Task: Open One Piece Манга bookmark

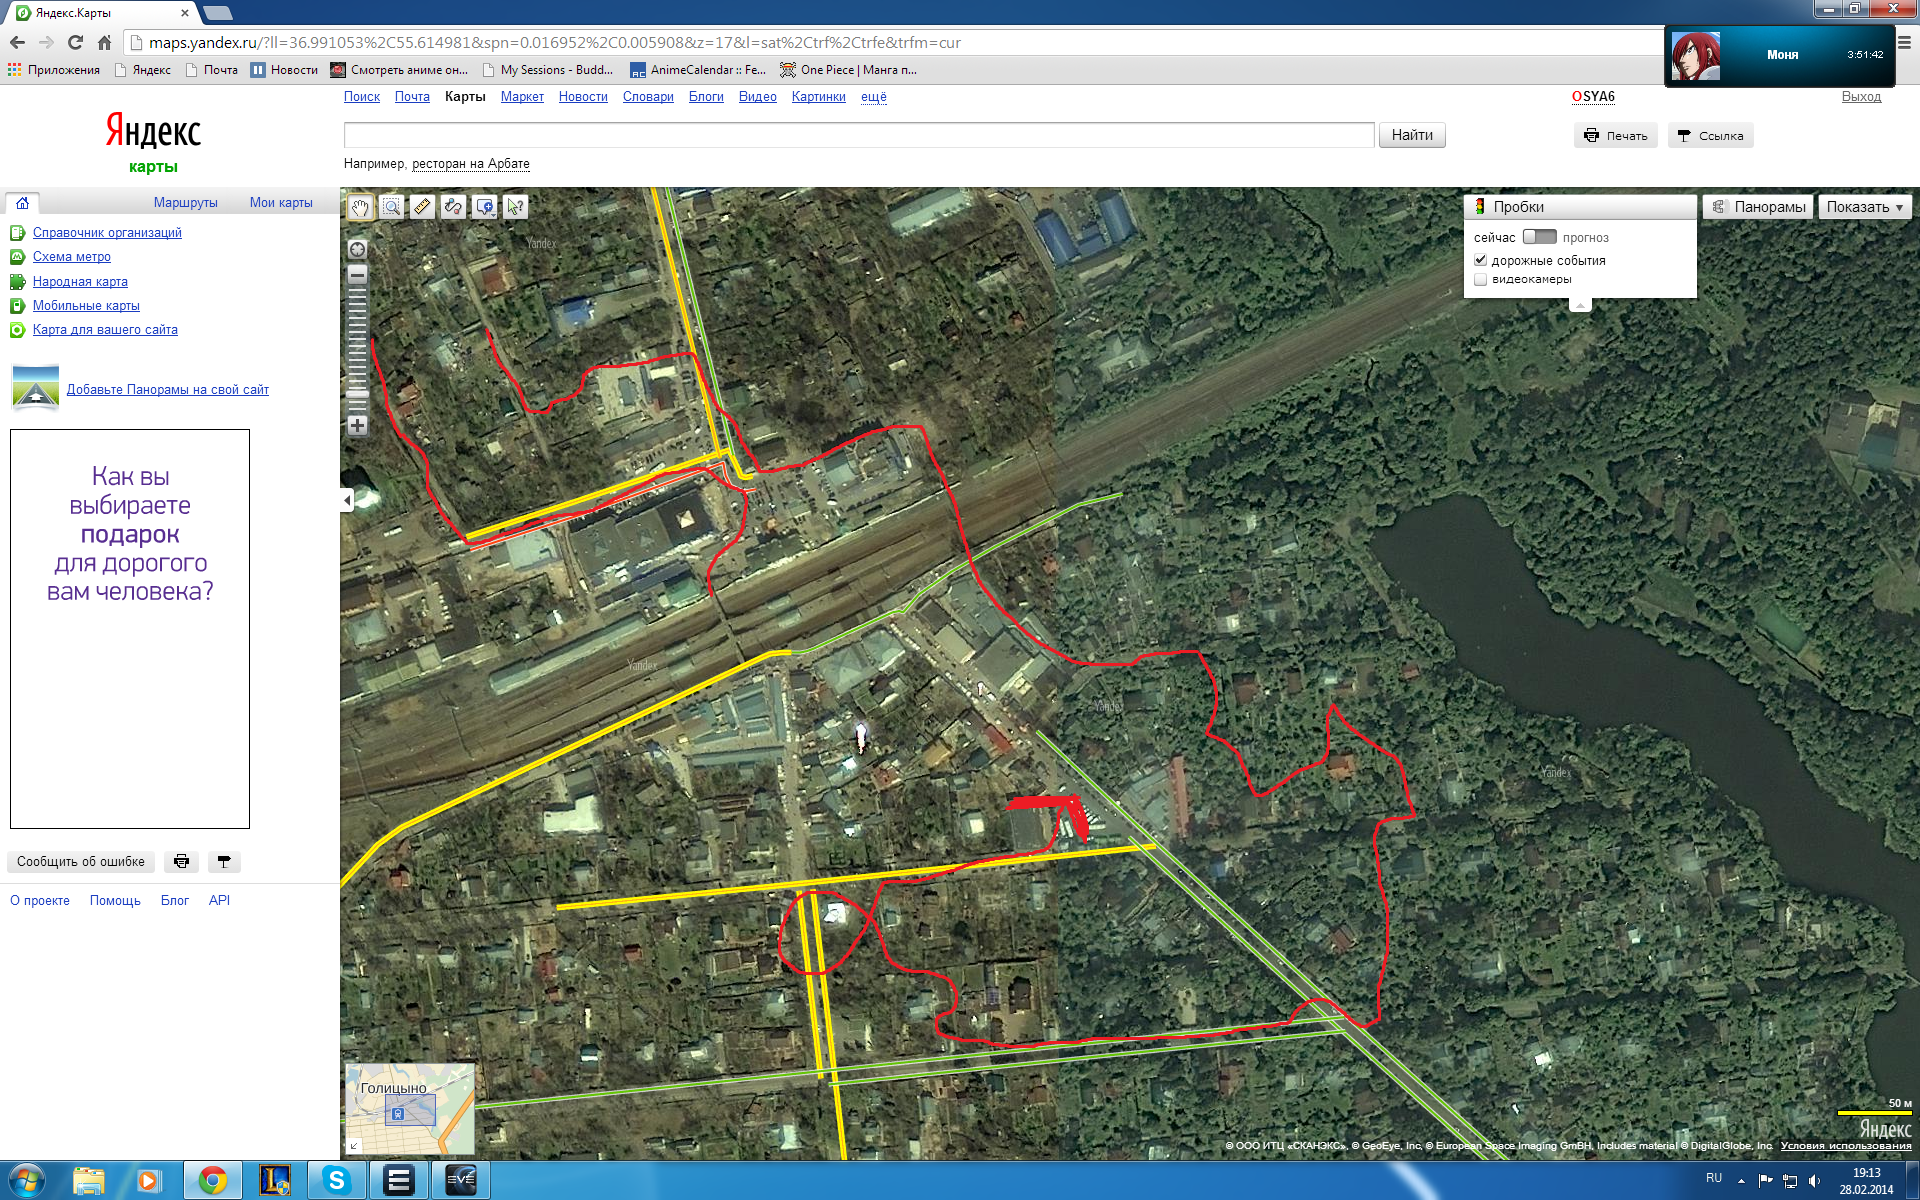Action: click(848, 70)
